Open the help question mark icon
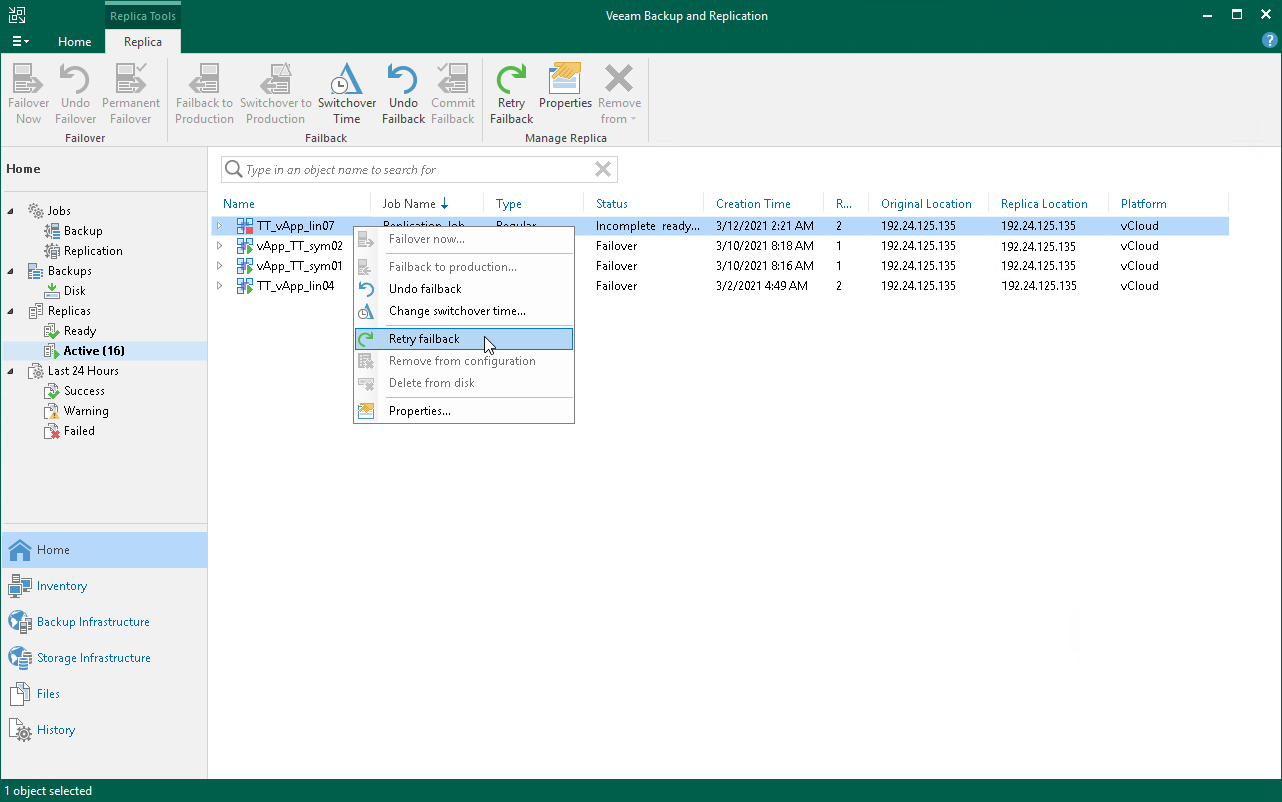Screen dimensions: 1282x802 pos(1269,41)
